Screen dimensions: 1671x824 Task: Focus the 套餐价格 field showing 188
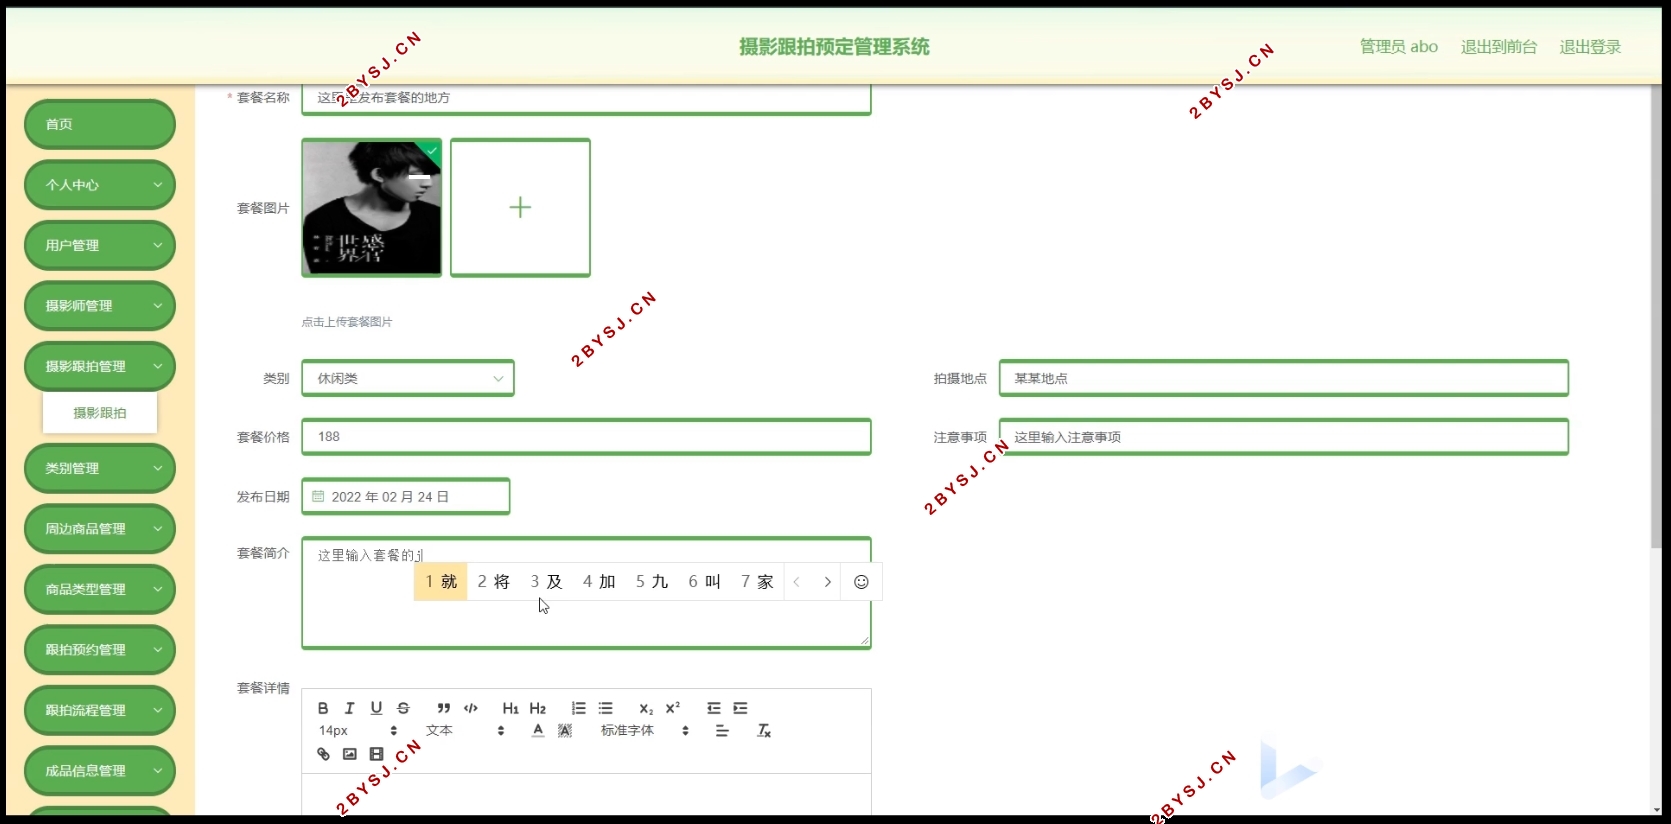(586, 437)
